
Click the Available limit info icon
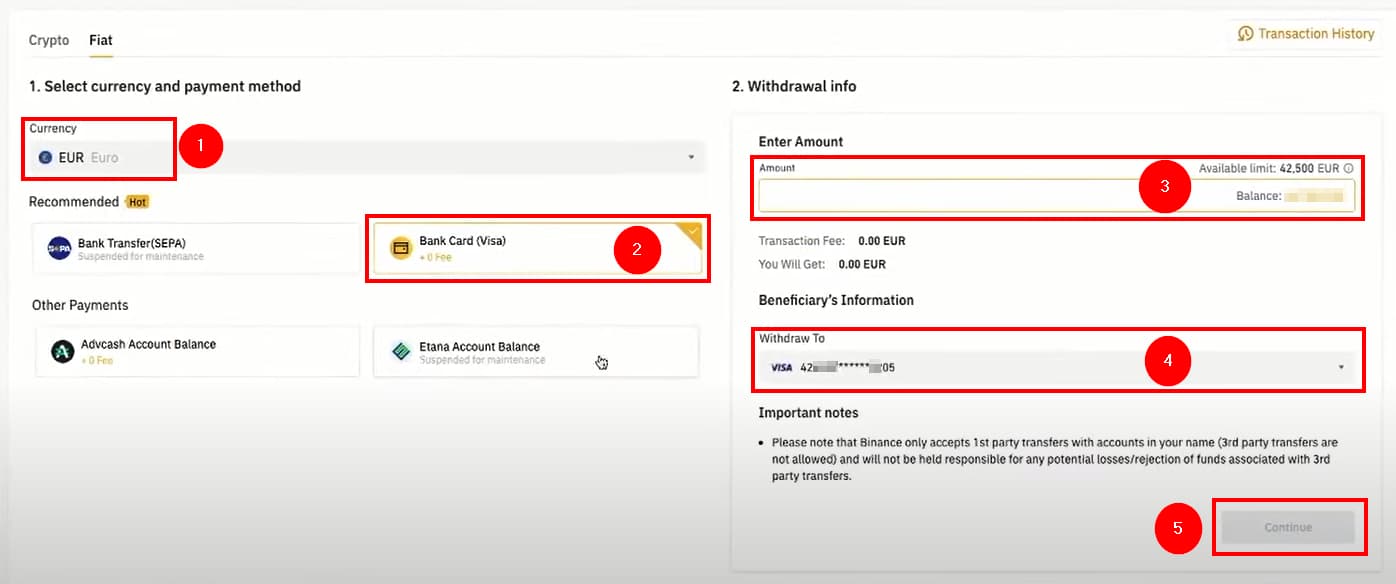pos(1349,169)
